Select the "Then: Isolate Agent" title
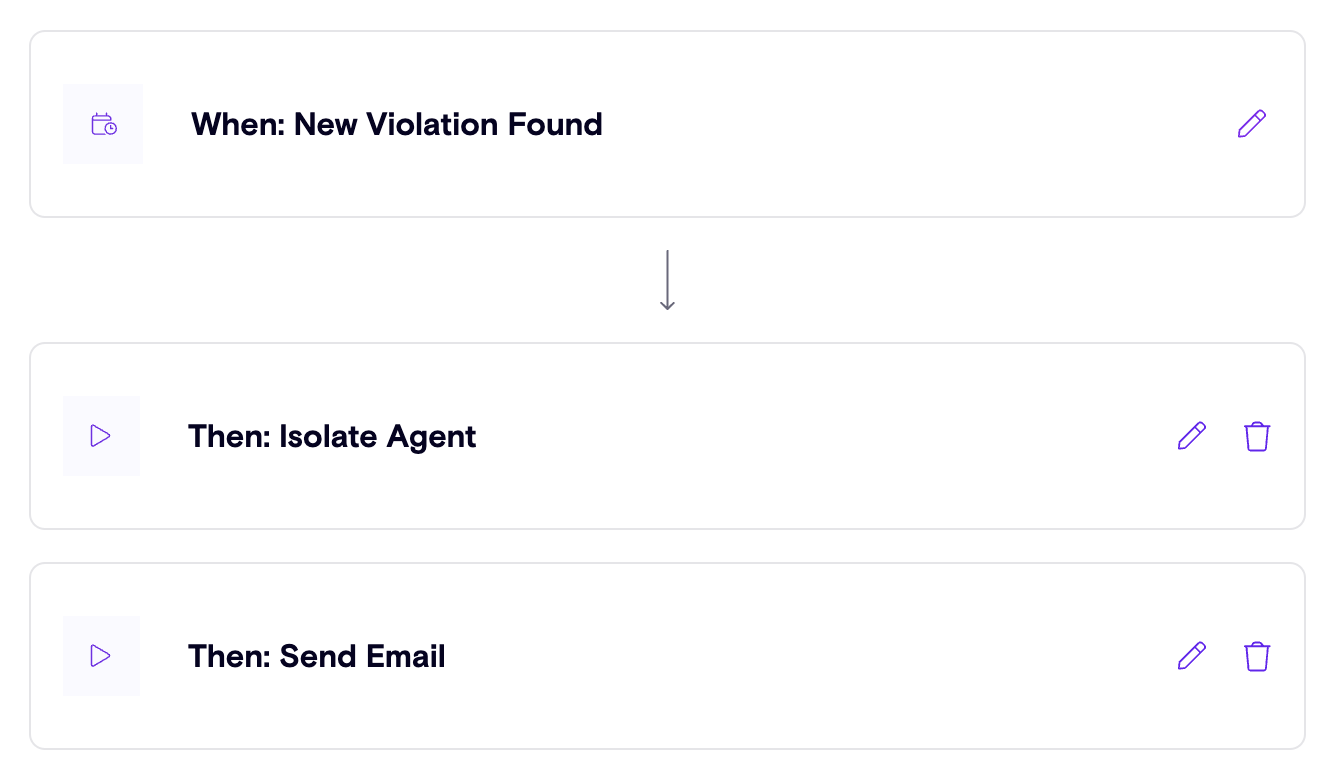Screen dimensions: 1334x778 (332, 436)
